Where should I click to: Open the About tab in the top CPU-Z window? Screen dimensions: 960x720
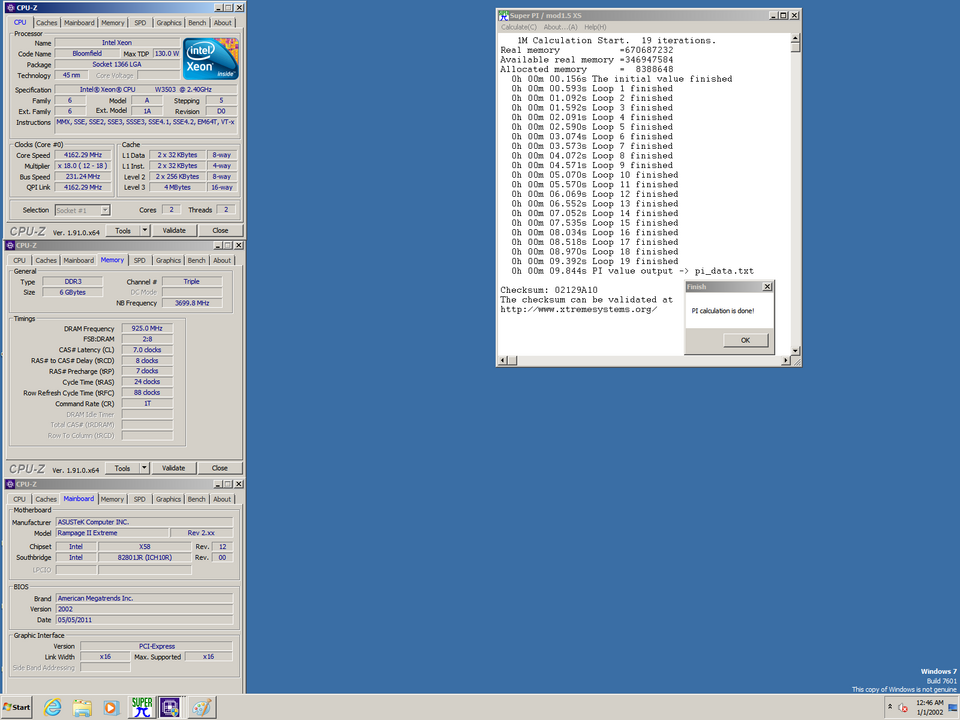(223, 23)
